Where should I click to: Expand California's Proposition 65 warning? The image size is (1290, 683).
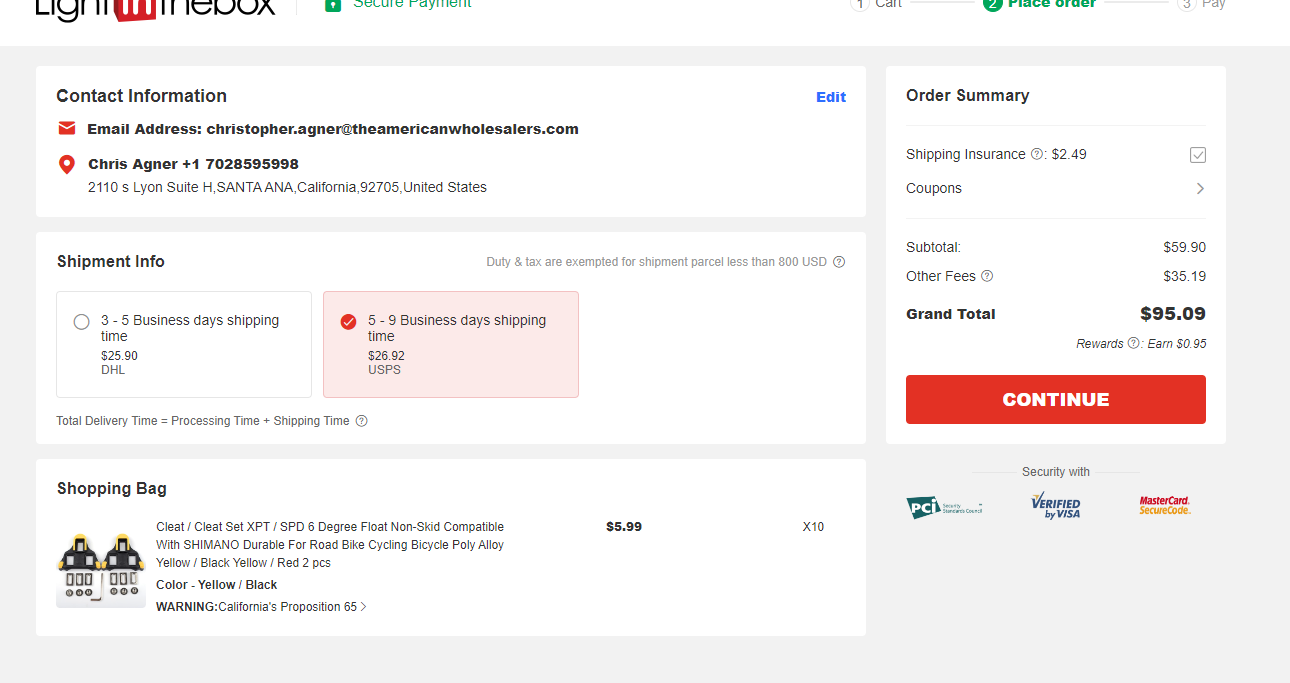tap(261, 607)
